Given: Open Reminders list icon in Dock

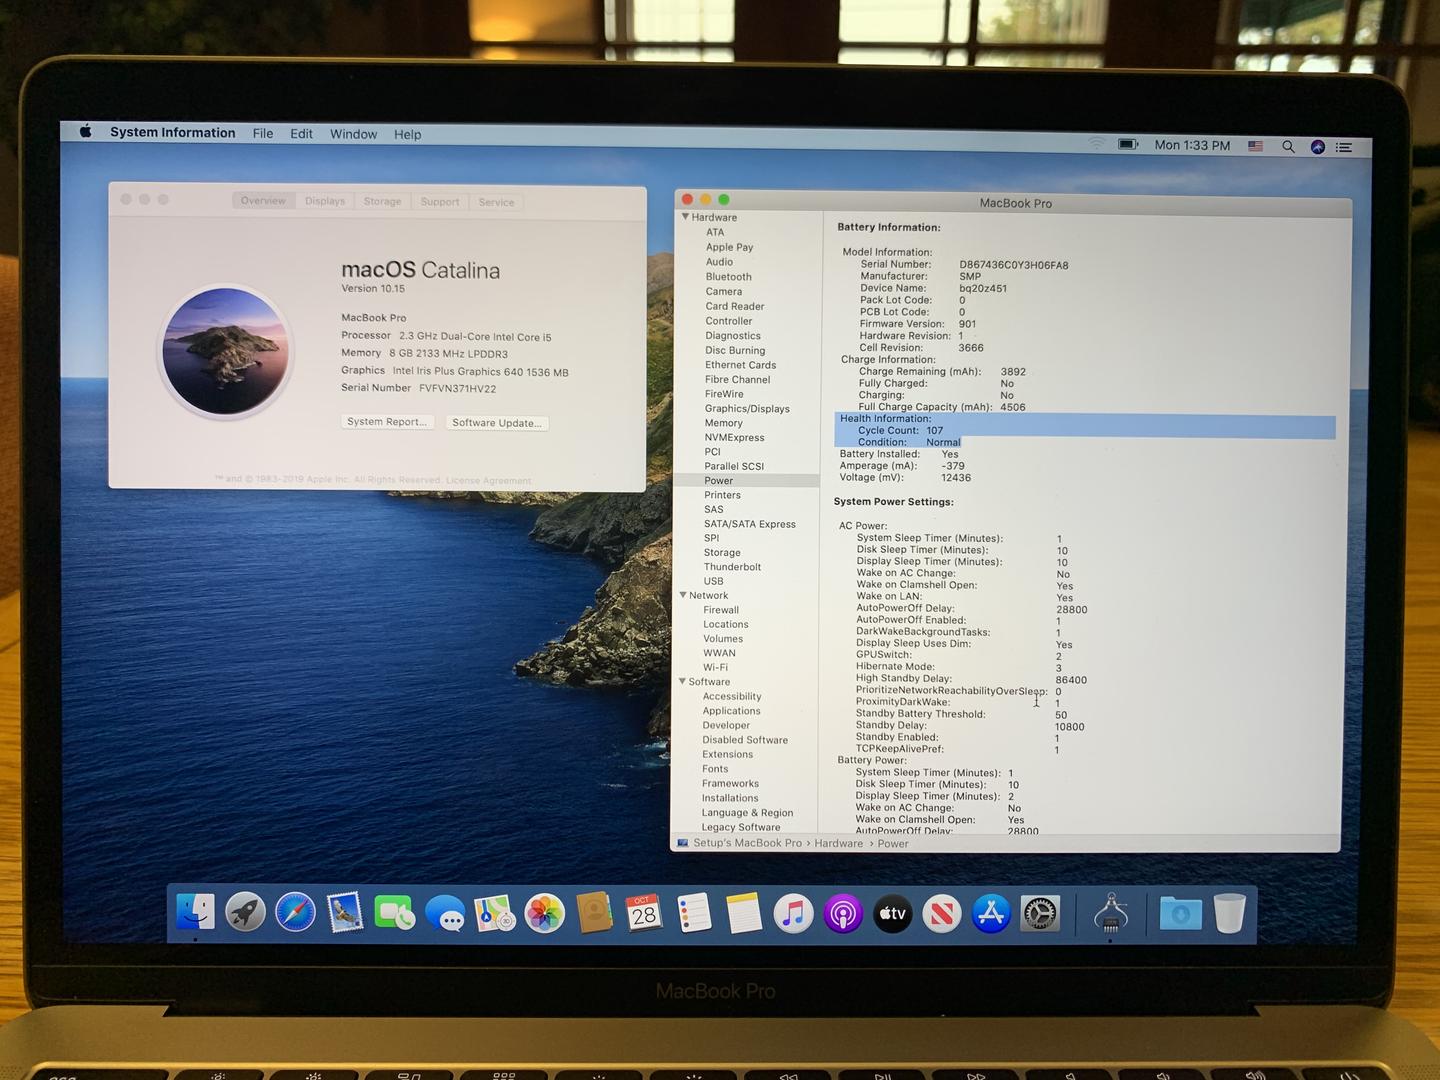Looking at the screenshot, I should pyautogui.click(x=694, y=914).
